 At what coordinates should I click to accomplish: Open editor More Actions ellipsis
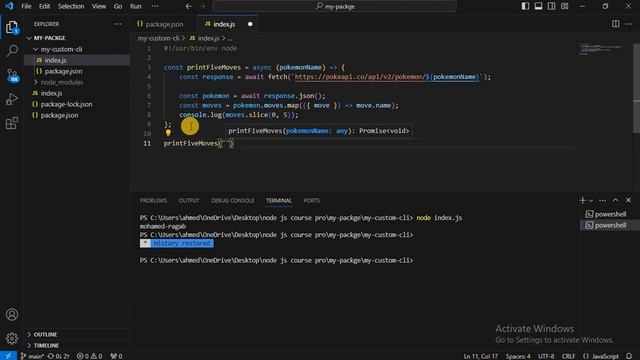tap(629, 24)
